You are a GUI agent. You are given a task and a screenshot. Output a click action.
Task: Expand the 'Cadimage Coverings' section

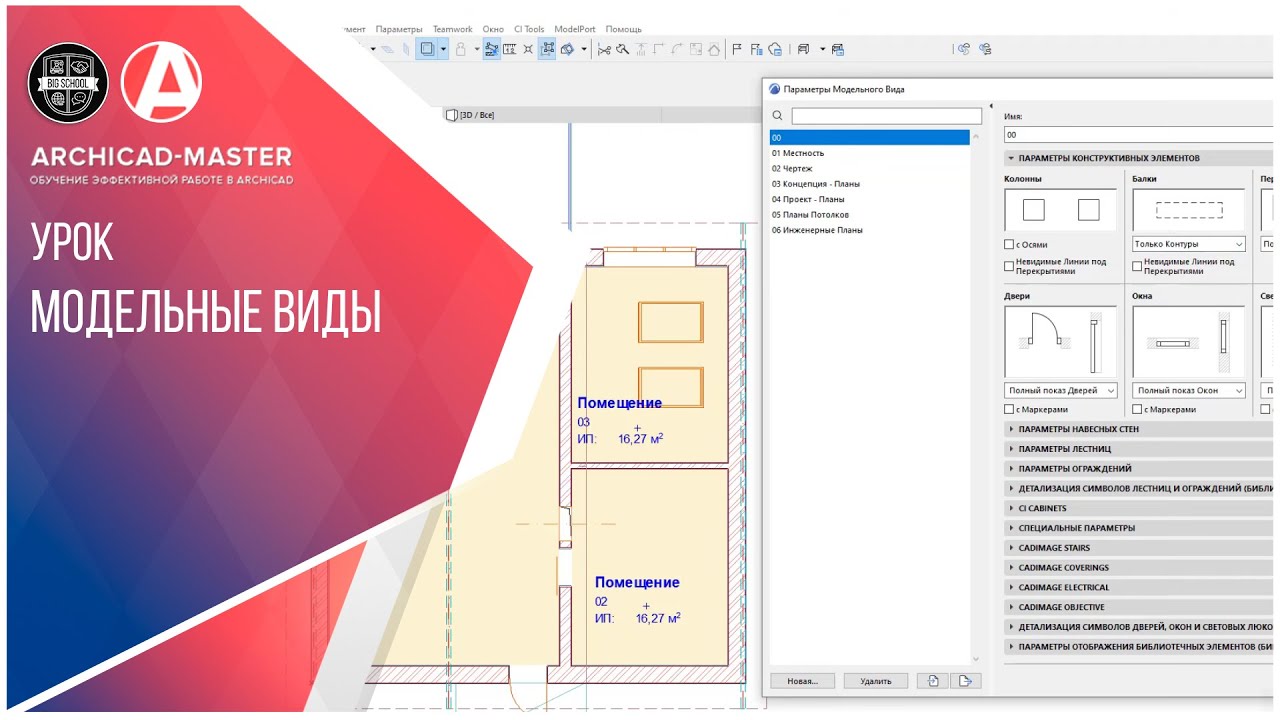coord(1138,568)
